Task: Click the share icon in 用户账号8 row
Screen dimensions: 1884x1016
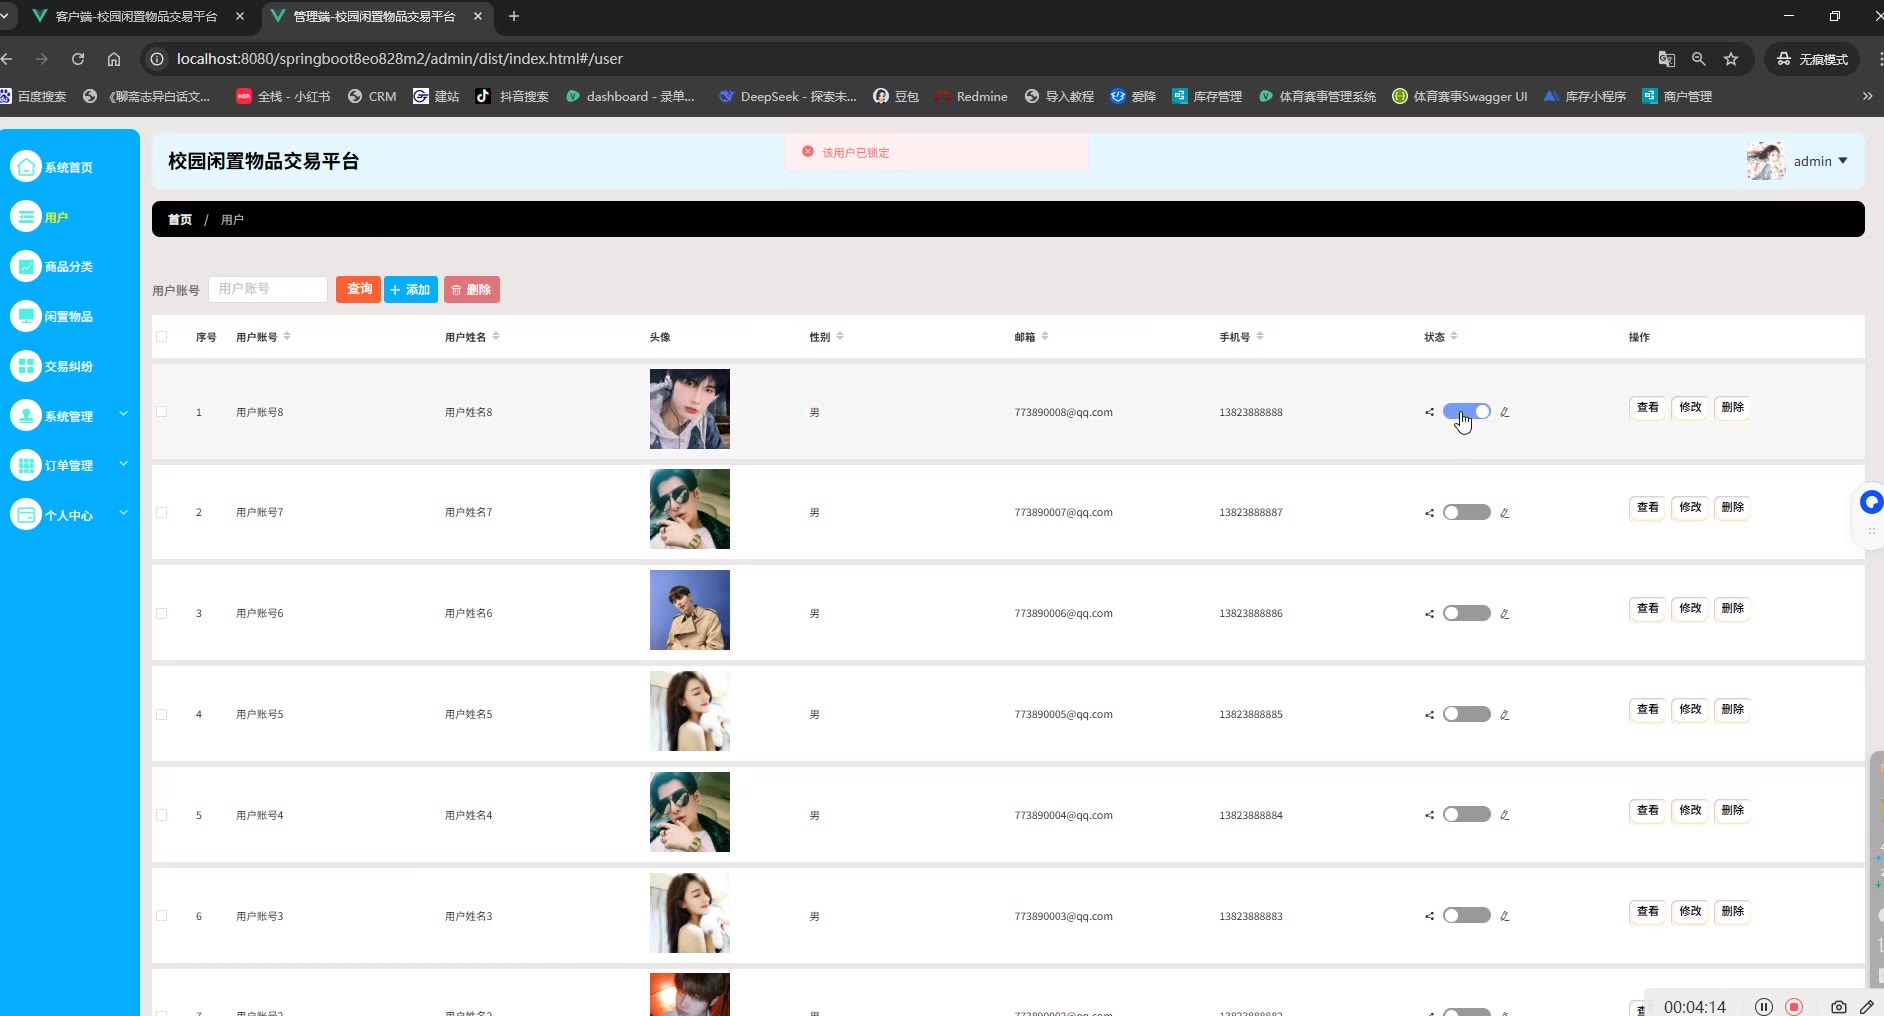Action: [1429, 412]
